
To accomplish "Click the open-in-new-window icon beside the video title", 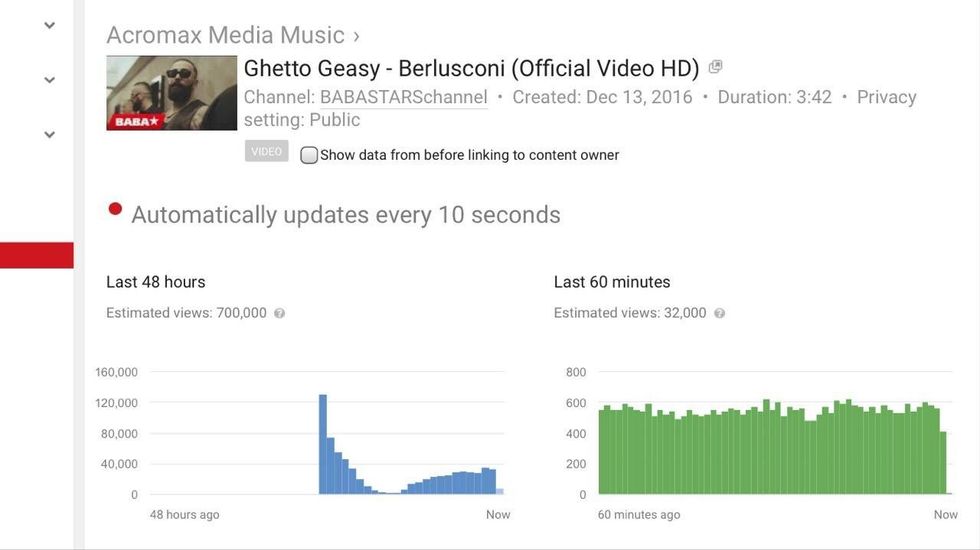I will coord(715,67).
